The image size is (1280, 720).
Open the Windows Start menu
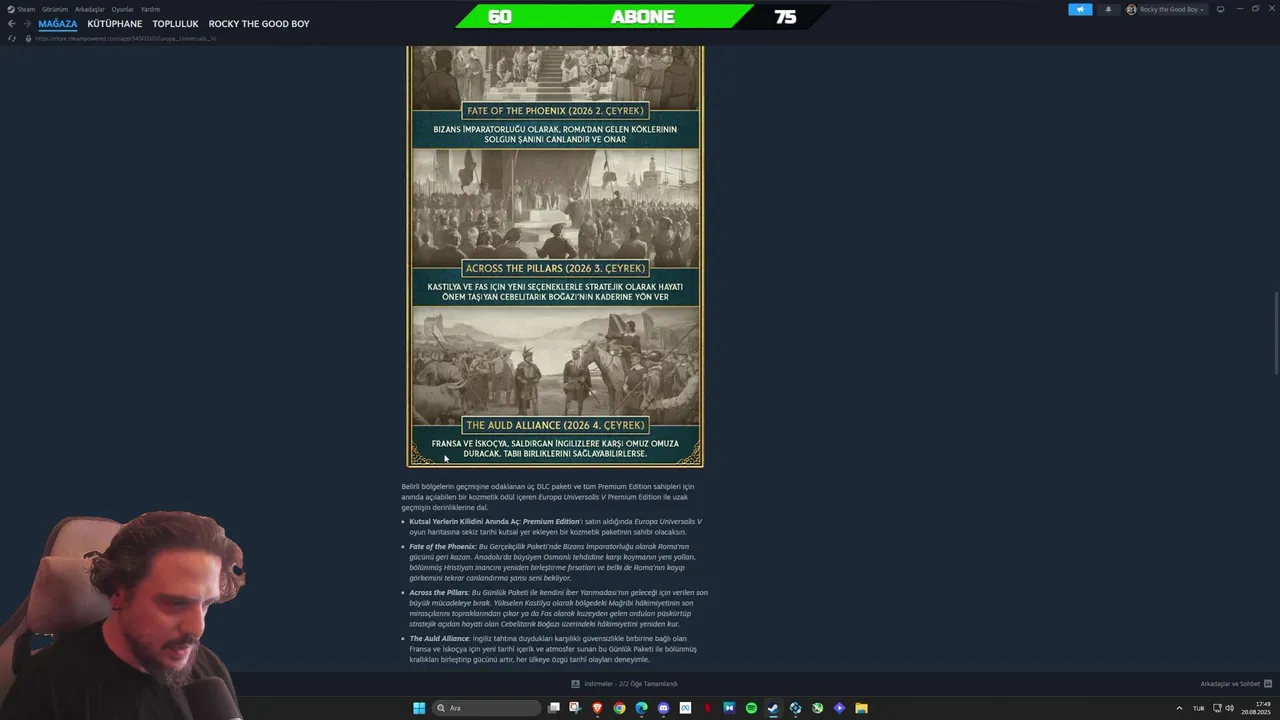tap(419, 708)
